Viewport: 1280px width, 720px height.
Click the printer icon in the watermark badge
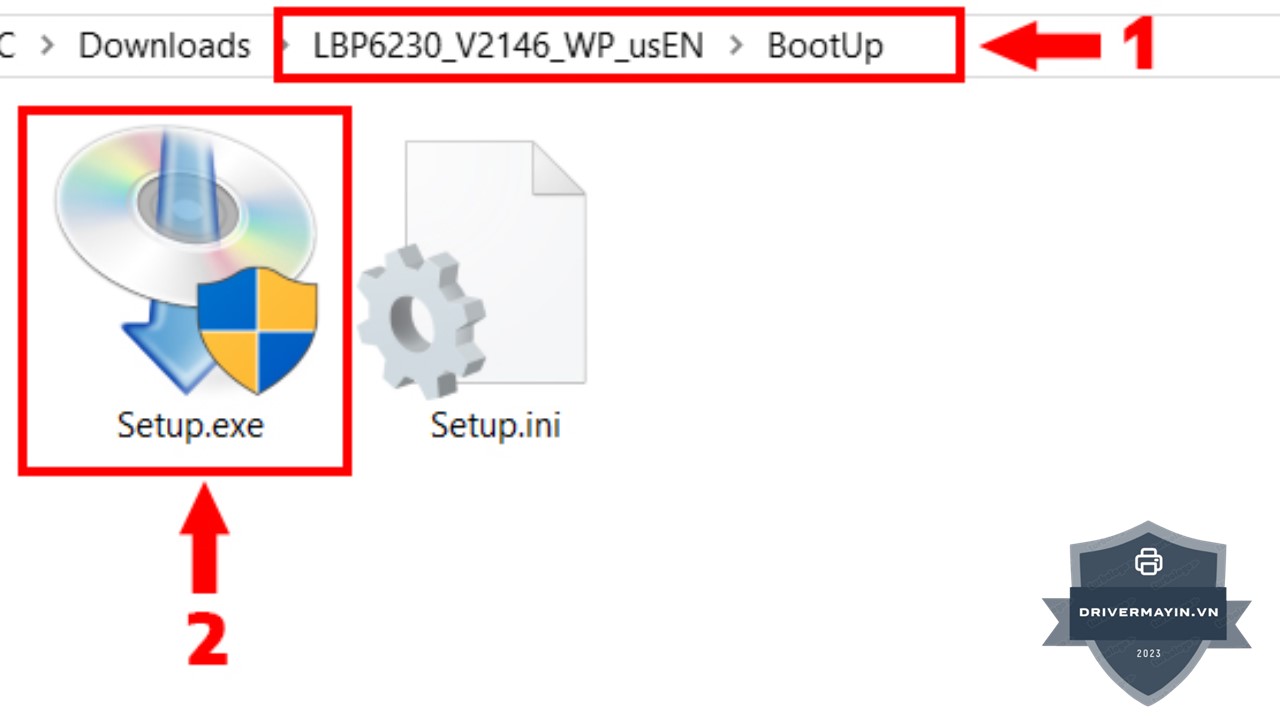pos(1148,562)
